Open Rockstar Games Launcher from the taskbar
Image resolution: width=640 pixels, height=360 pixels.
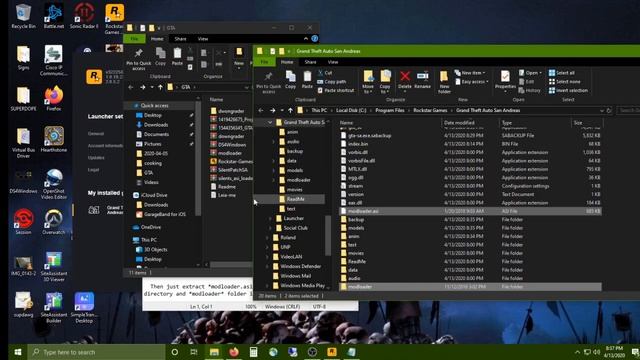332,352
